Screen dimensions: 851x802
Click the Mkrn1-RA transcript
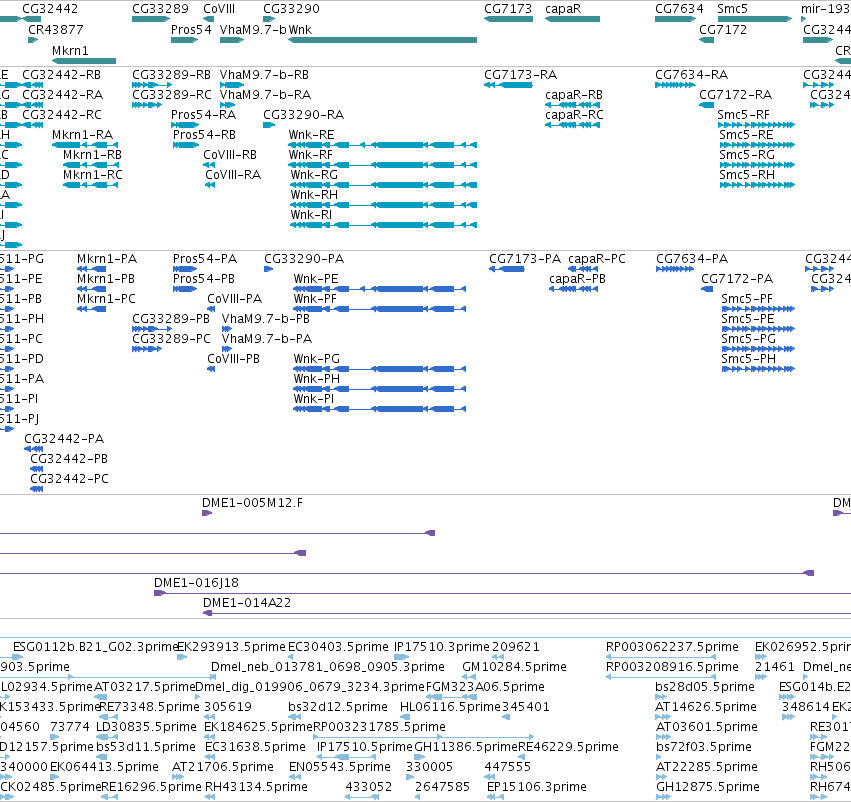[84, 145]
